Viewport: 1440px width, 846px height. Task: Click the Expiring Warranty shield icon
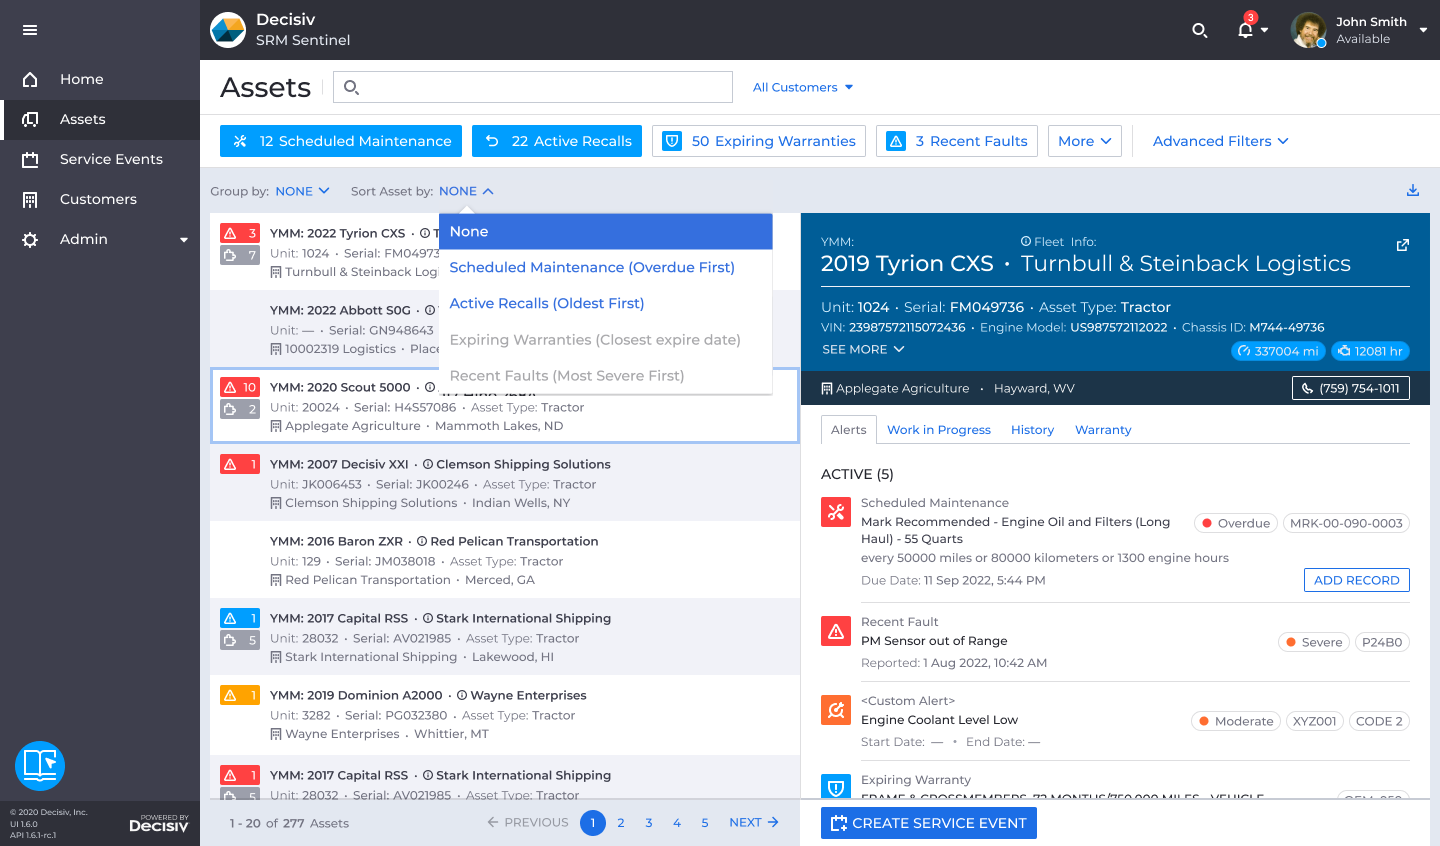click(836, 787)
